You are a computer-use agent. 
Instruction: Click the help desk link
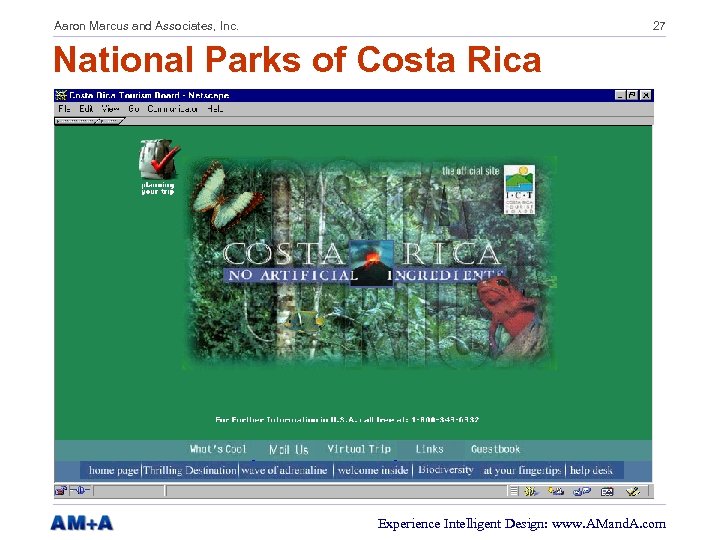tap(591, 470)
